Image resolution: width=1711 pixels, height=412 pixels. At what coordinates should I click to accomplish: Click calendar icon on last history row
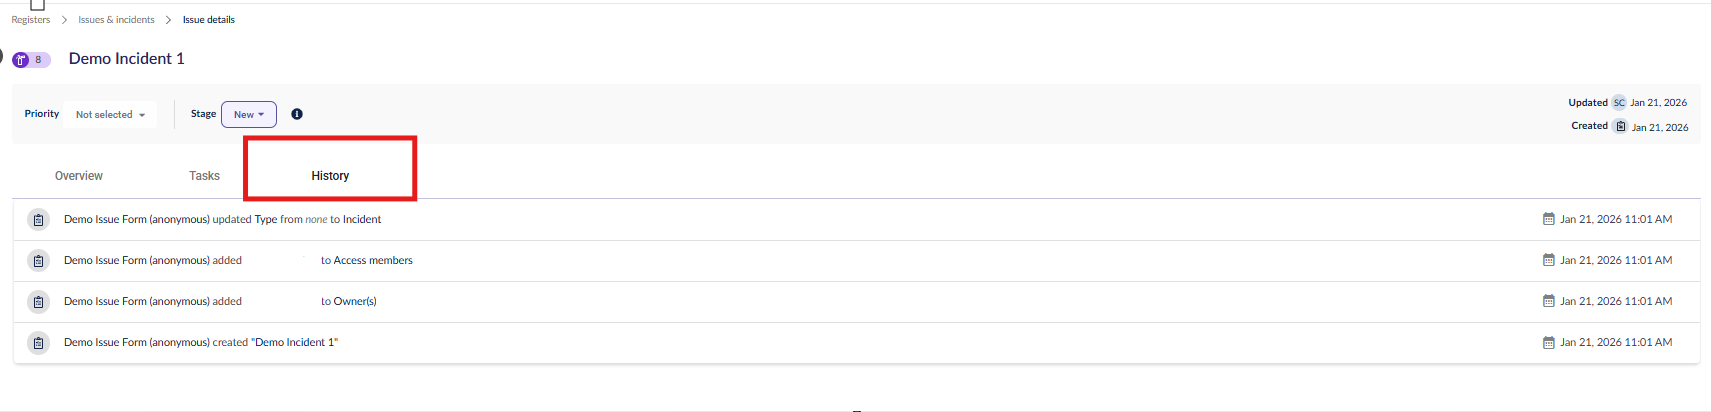1549,342
